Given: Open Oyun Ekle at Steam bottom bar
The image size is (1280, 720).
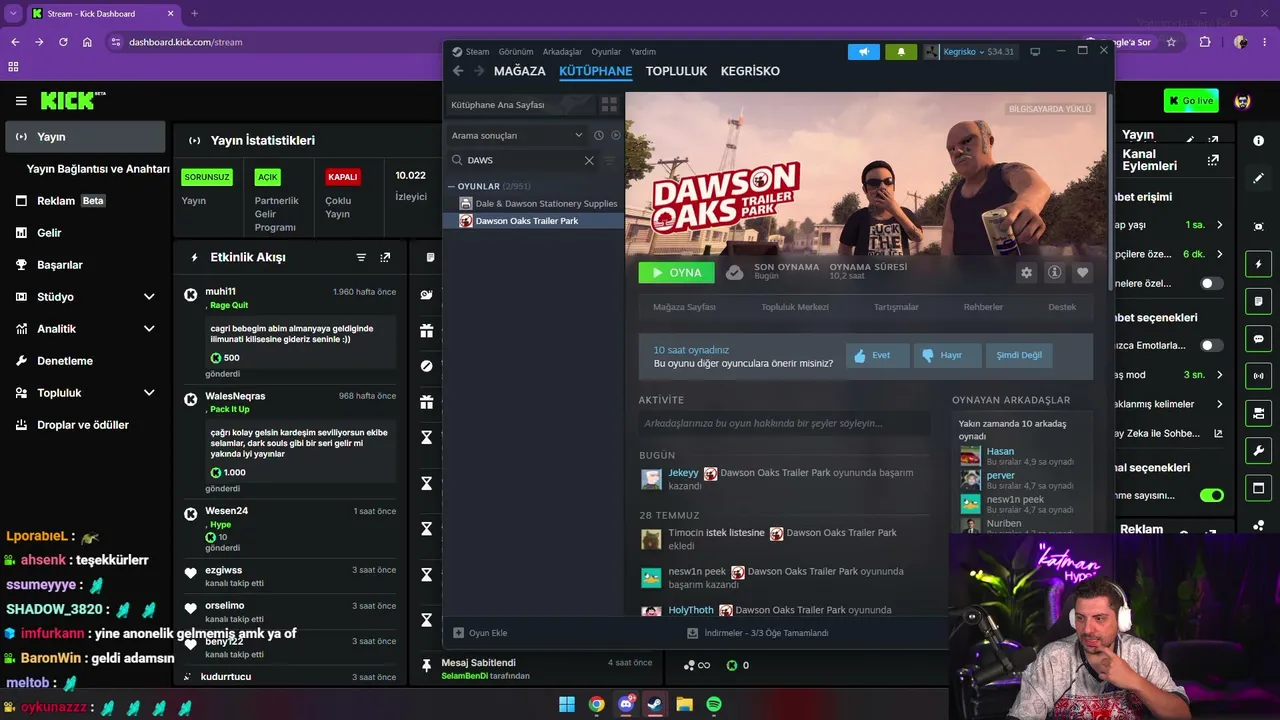Looking at the screenshot, I should (x=480, y=633).
